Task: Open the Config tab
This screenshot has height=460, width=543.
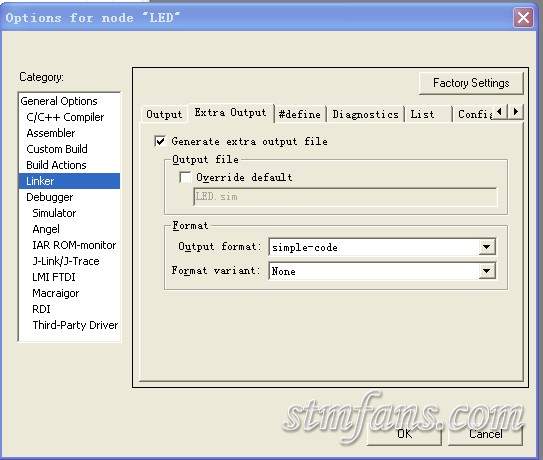Action: (x=474, y=114)
